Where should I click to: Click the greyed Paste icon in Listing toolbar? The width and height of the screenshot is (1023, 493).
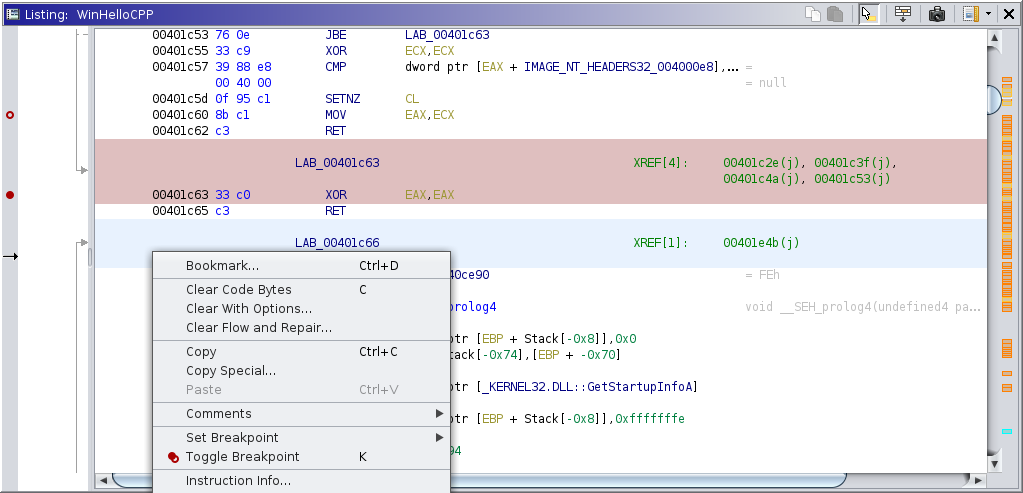834,14
